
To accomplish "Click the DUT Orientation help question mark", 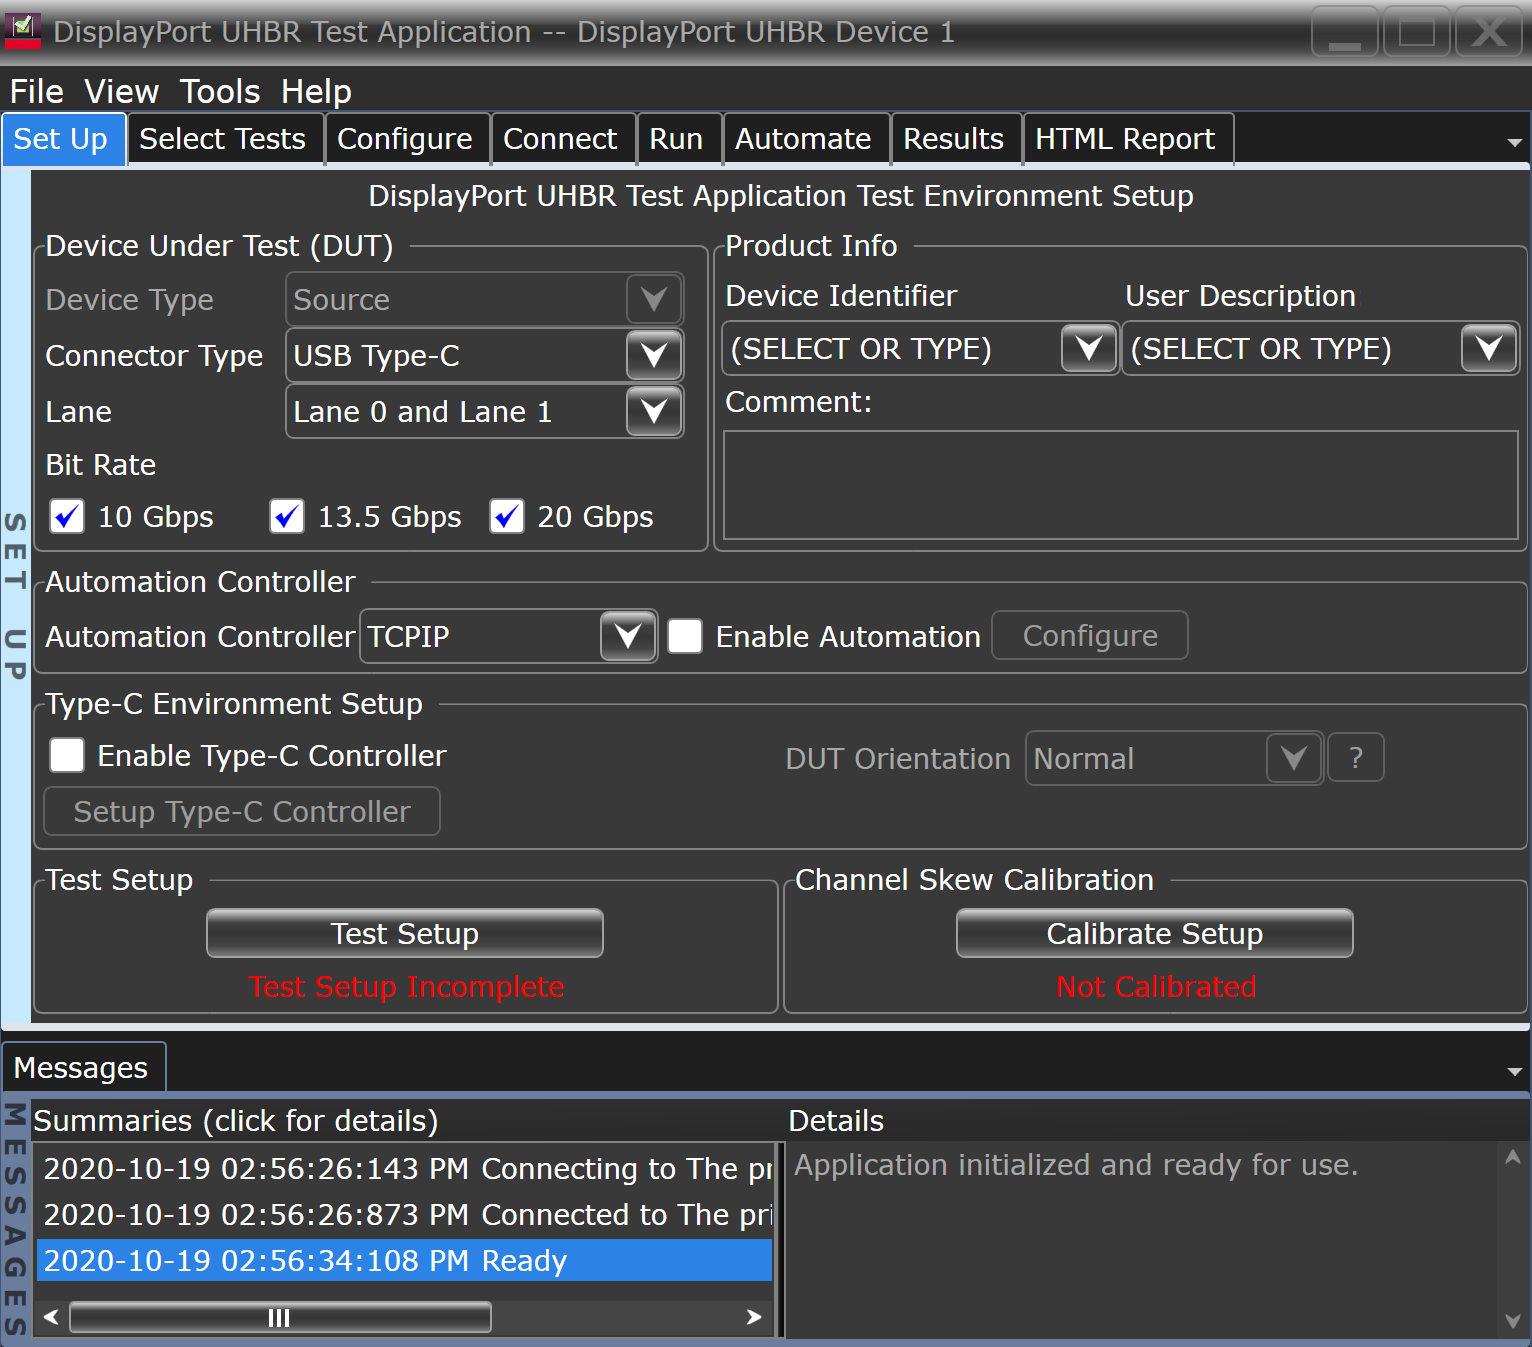I will click(x=1355, y=758).
